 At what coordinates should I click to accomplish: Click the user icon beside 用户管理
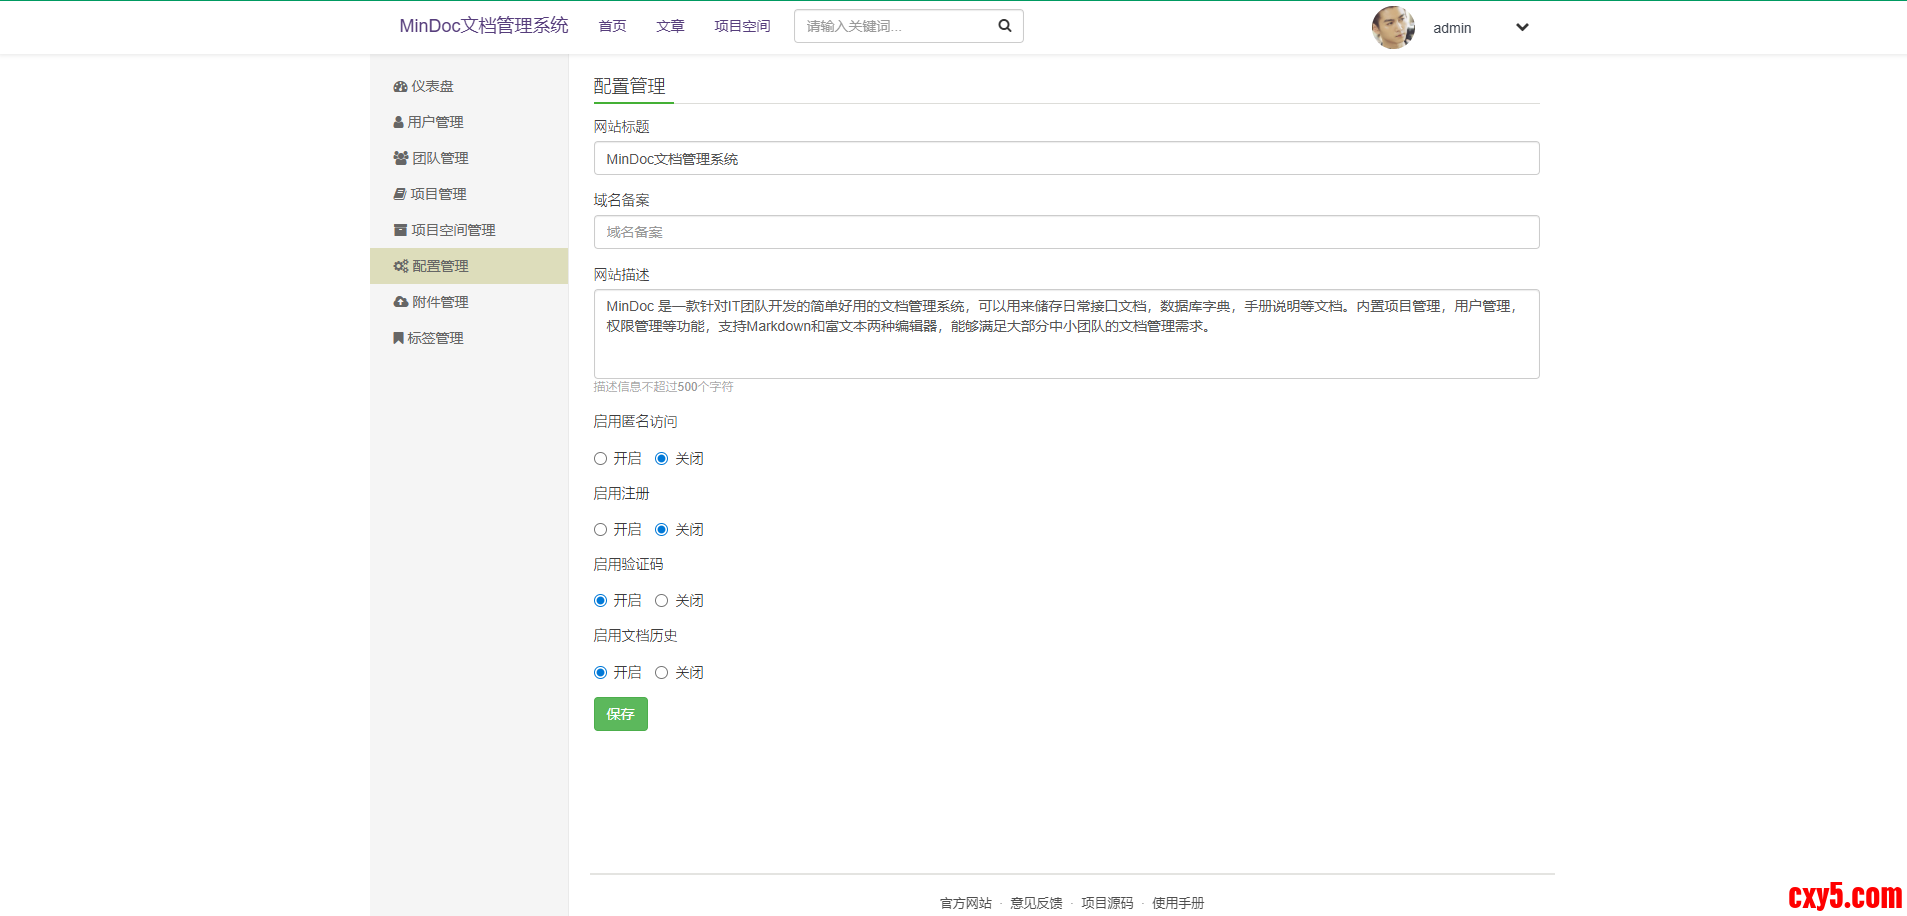pyautogui.click(x=398, y=122)
